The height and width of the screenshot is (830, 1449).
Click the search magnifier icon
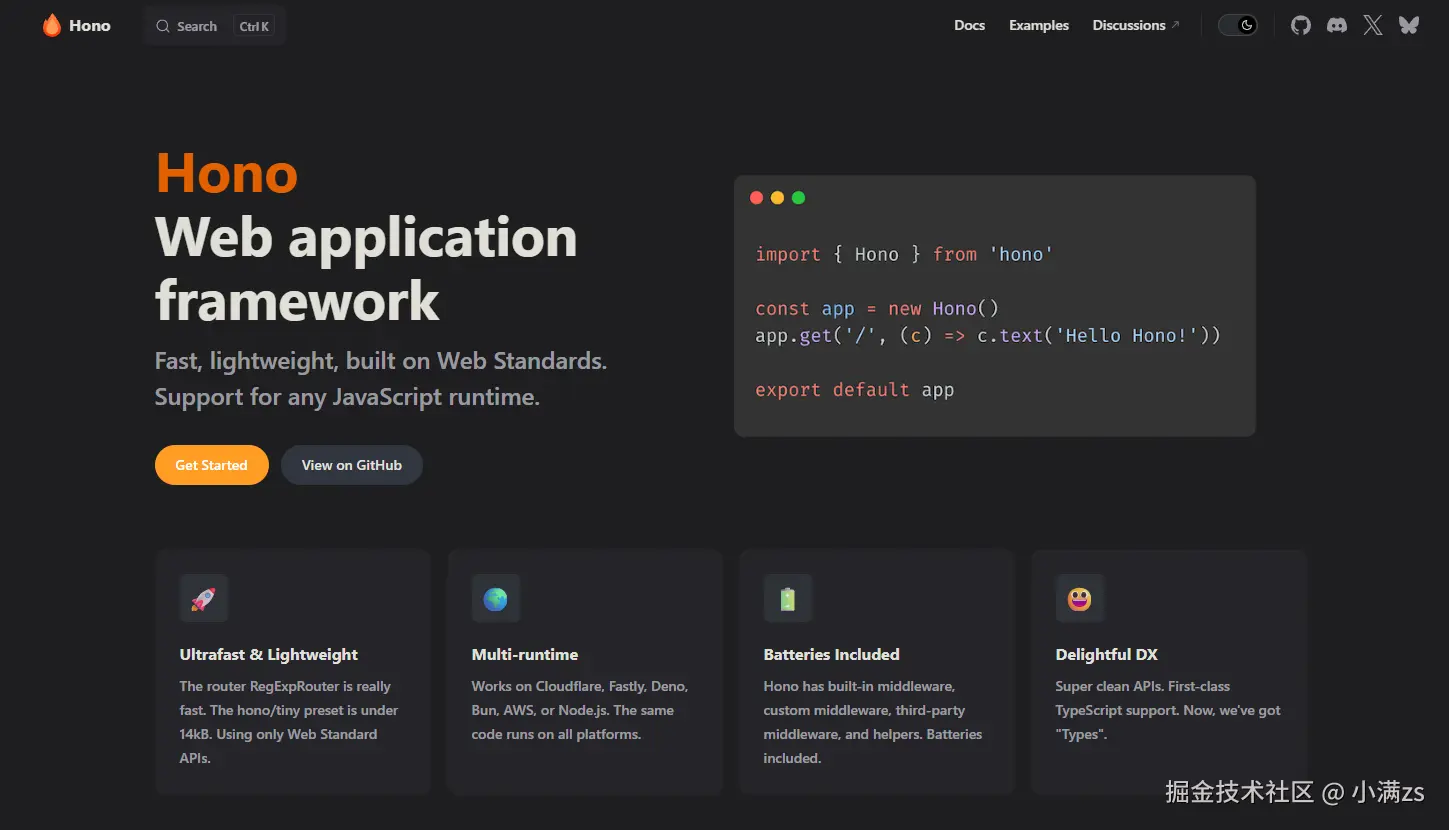pos(163,26)
